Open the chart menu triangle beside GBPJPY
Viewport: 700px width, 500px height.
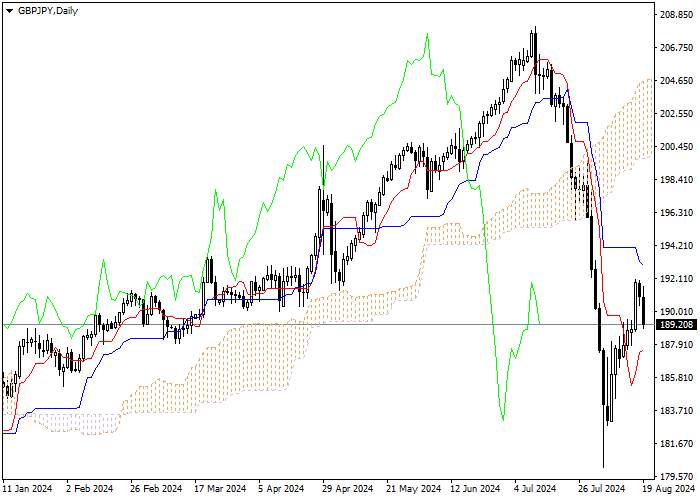9,11
